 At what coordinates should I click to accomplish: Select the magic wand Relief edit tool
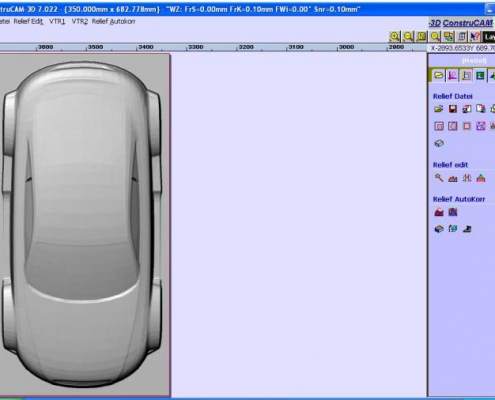(439, 178)
